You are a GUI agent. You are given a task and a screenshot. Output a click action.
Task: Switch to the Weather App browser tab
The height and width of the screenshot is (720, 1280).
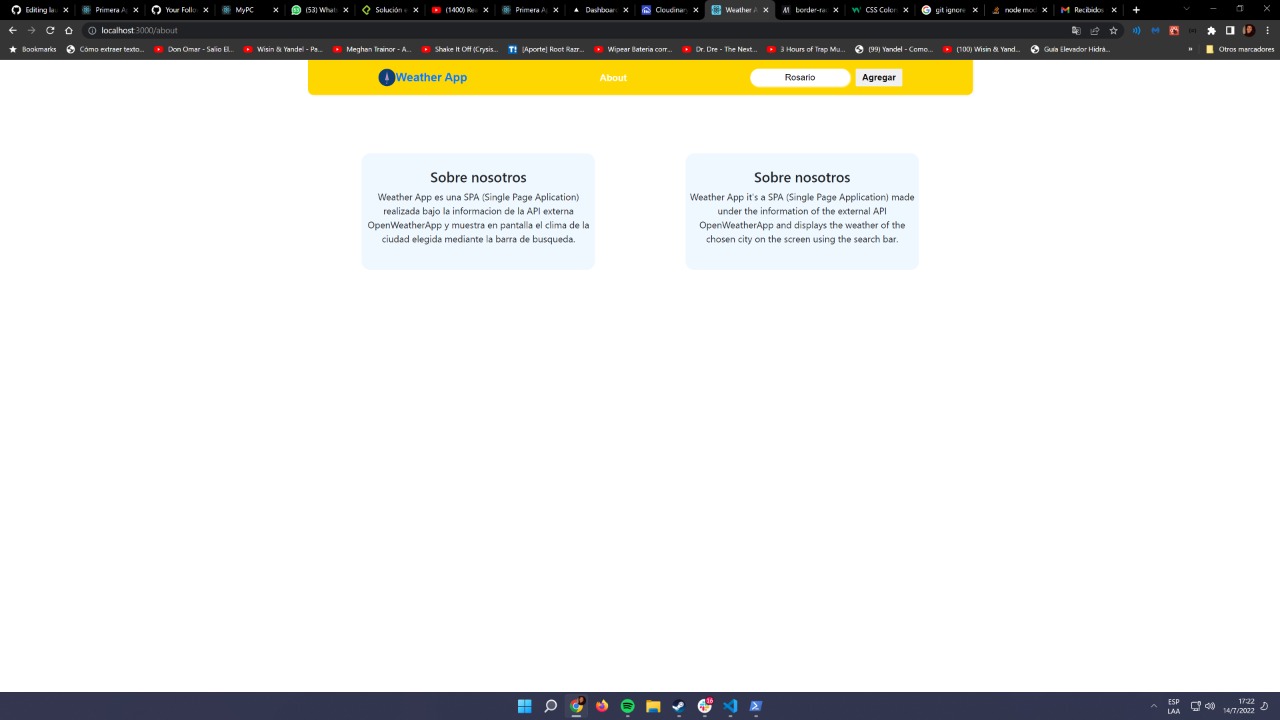(x=738, y=10)
